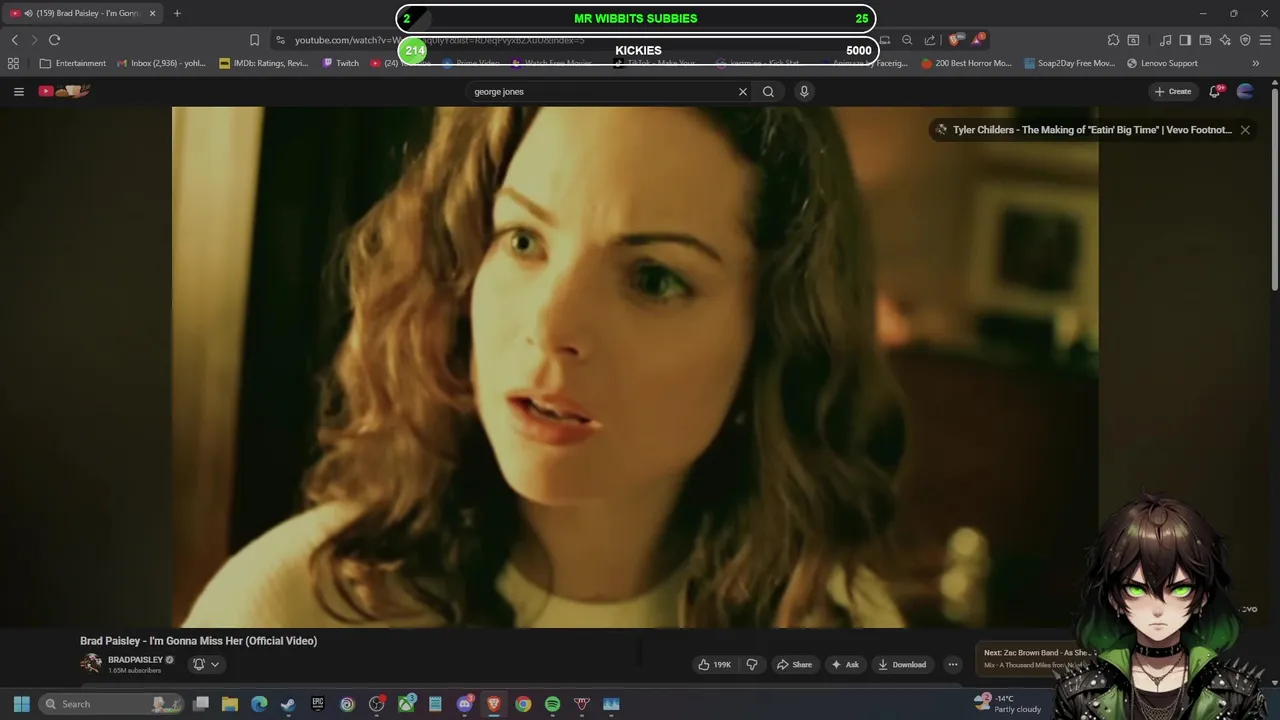This screenshot has width=1280, height=720.
Task: Open IMDb Ratings bookmark
Action: [x=264, y=63]
